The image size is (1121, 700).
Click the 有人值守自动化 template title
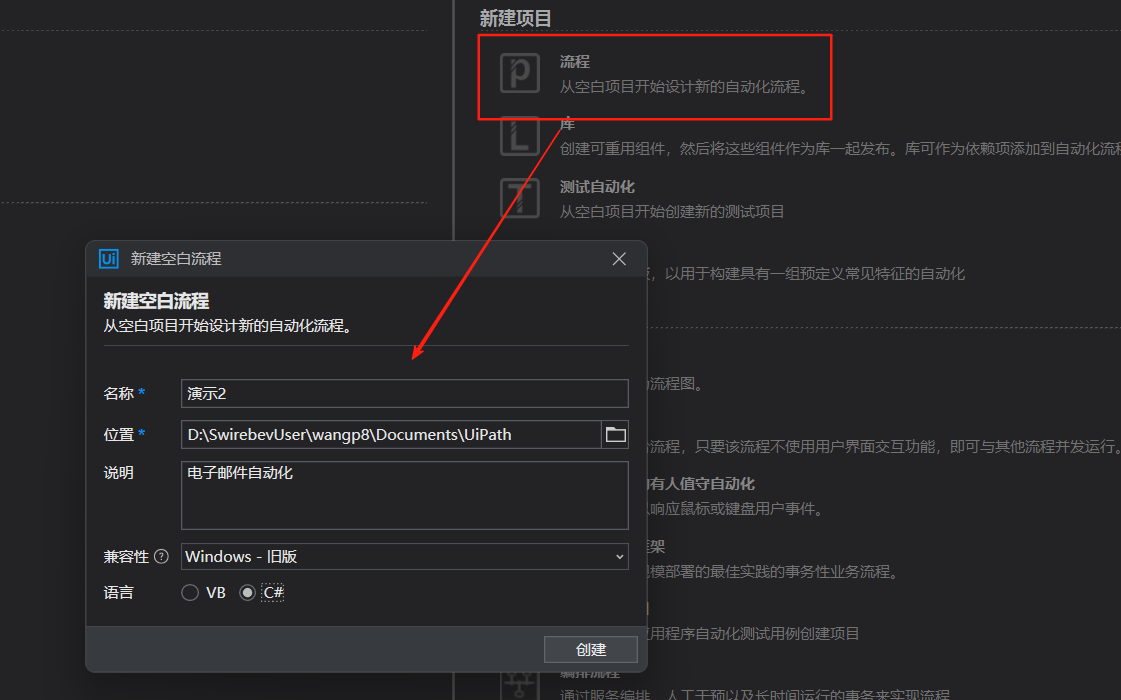[x=702, y=484]
